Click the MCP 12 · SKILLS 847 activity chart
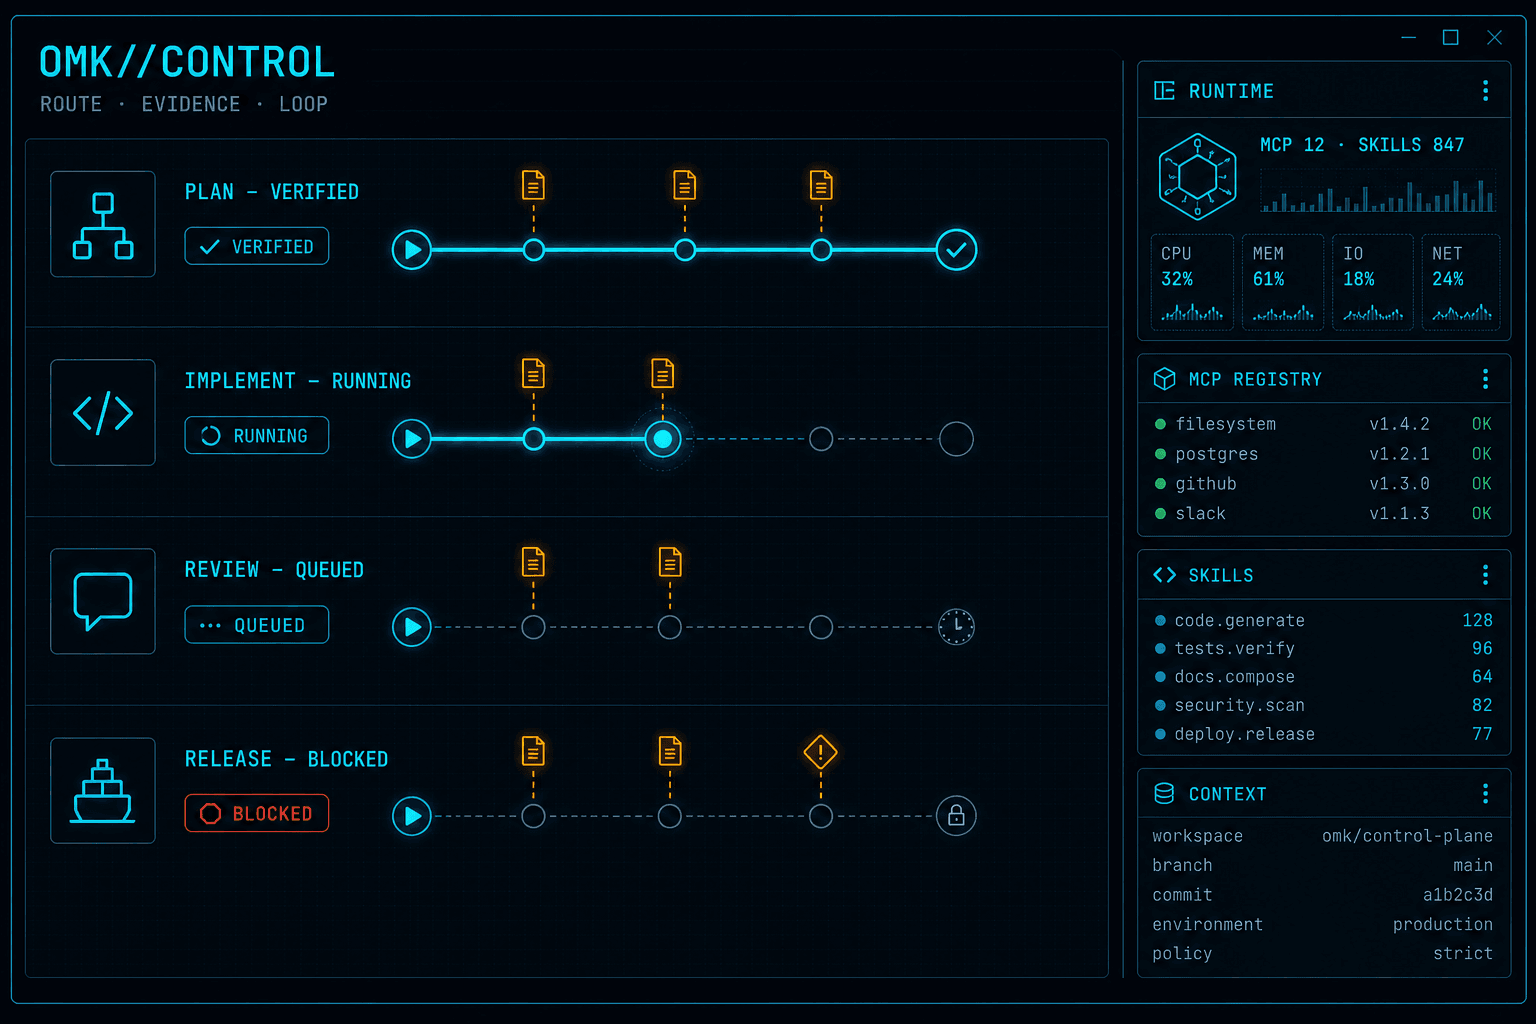 (1378, 191)
